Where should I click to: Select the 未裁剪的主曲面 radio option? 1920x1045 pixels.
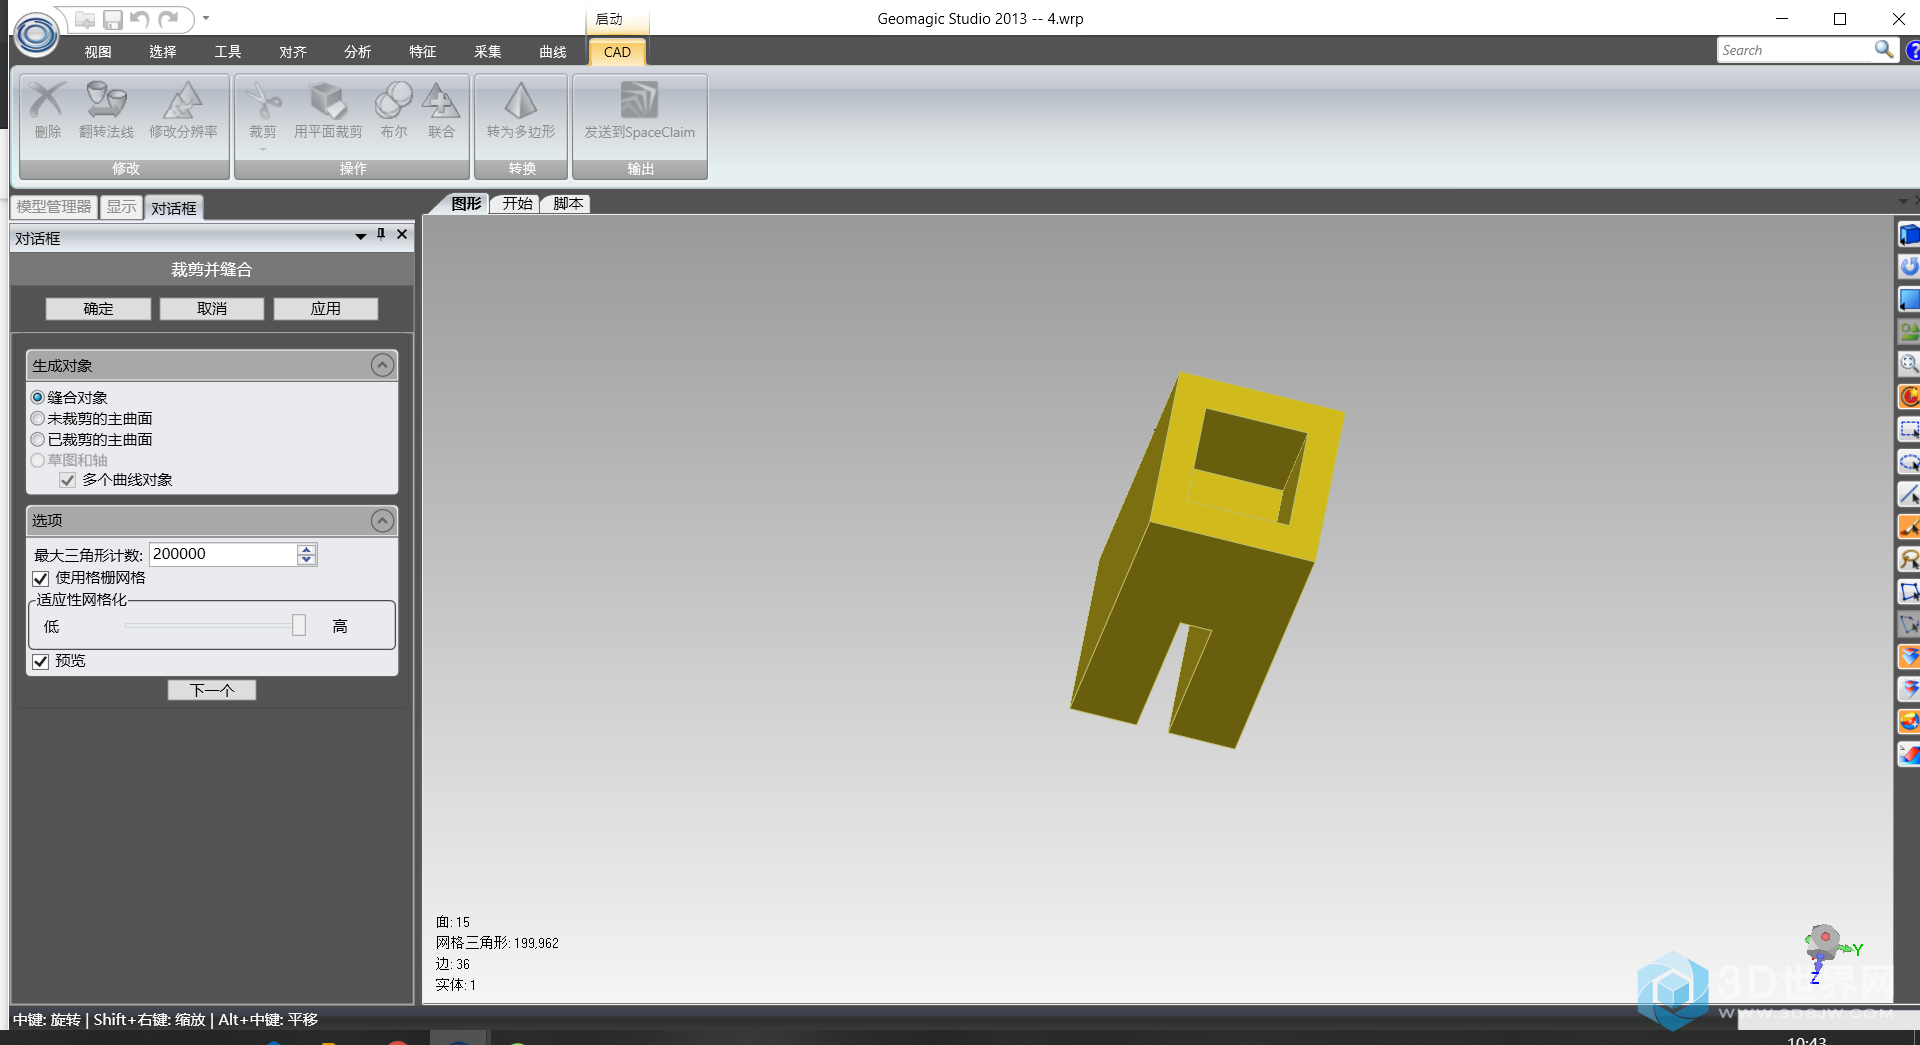tap(38, 418)
